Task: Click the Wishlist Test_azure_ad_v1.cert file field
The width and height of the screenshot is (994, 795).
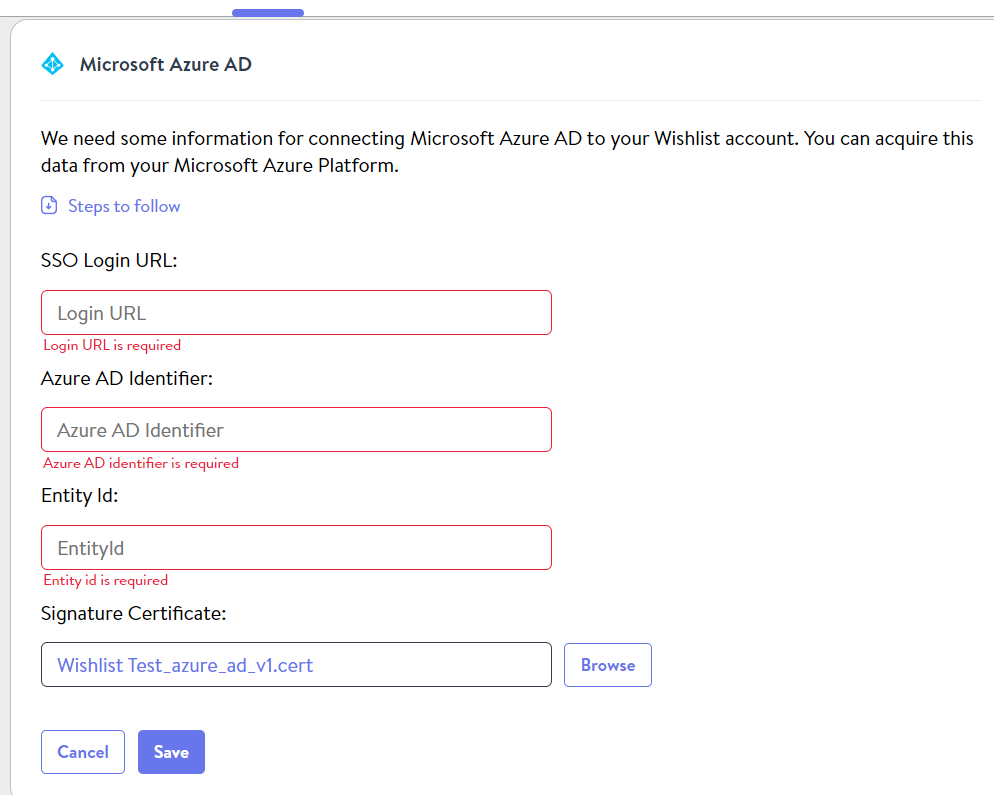Action: click(296, 664)
